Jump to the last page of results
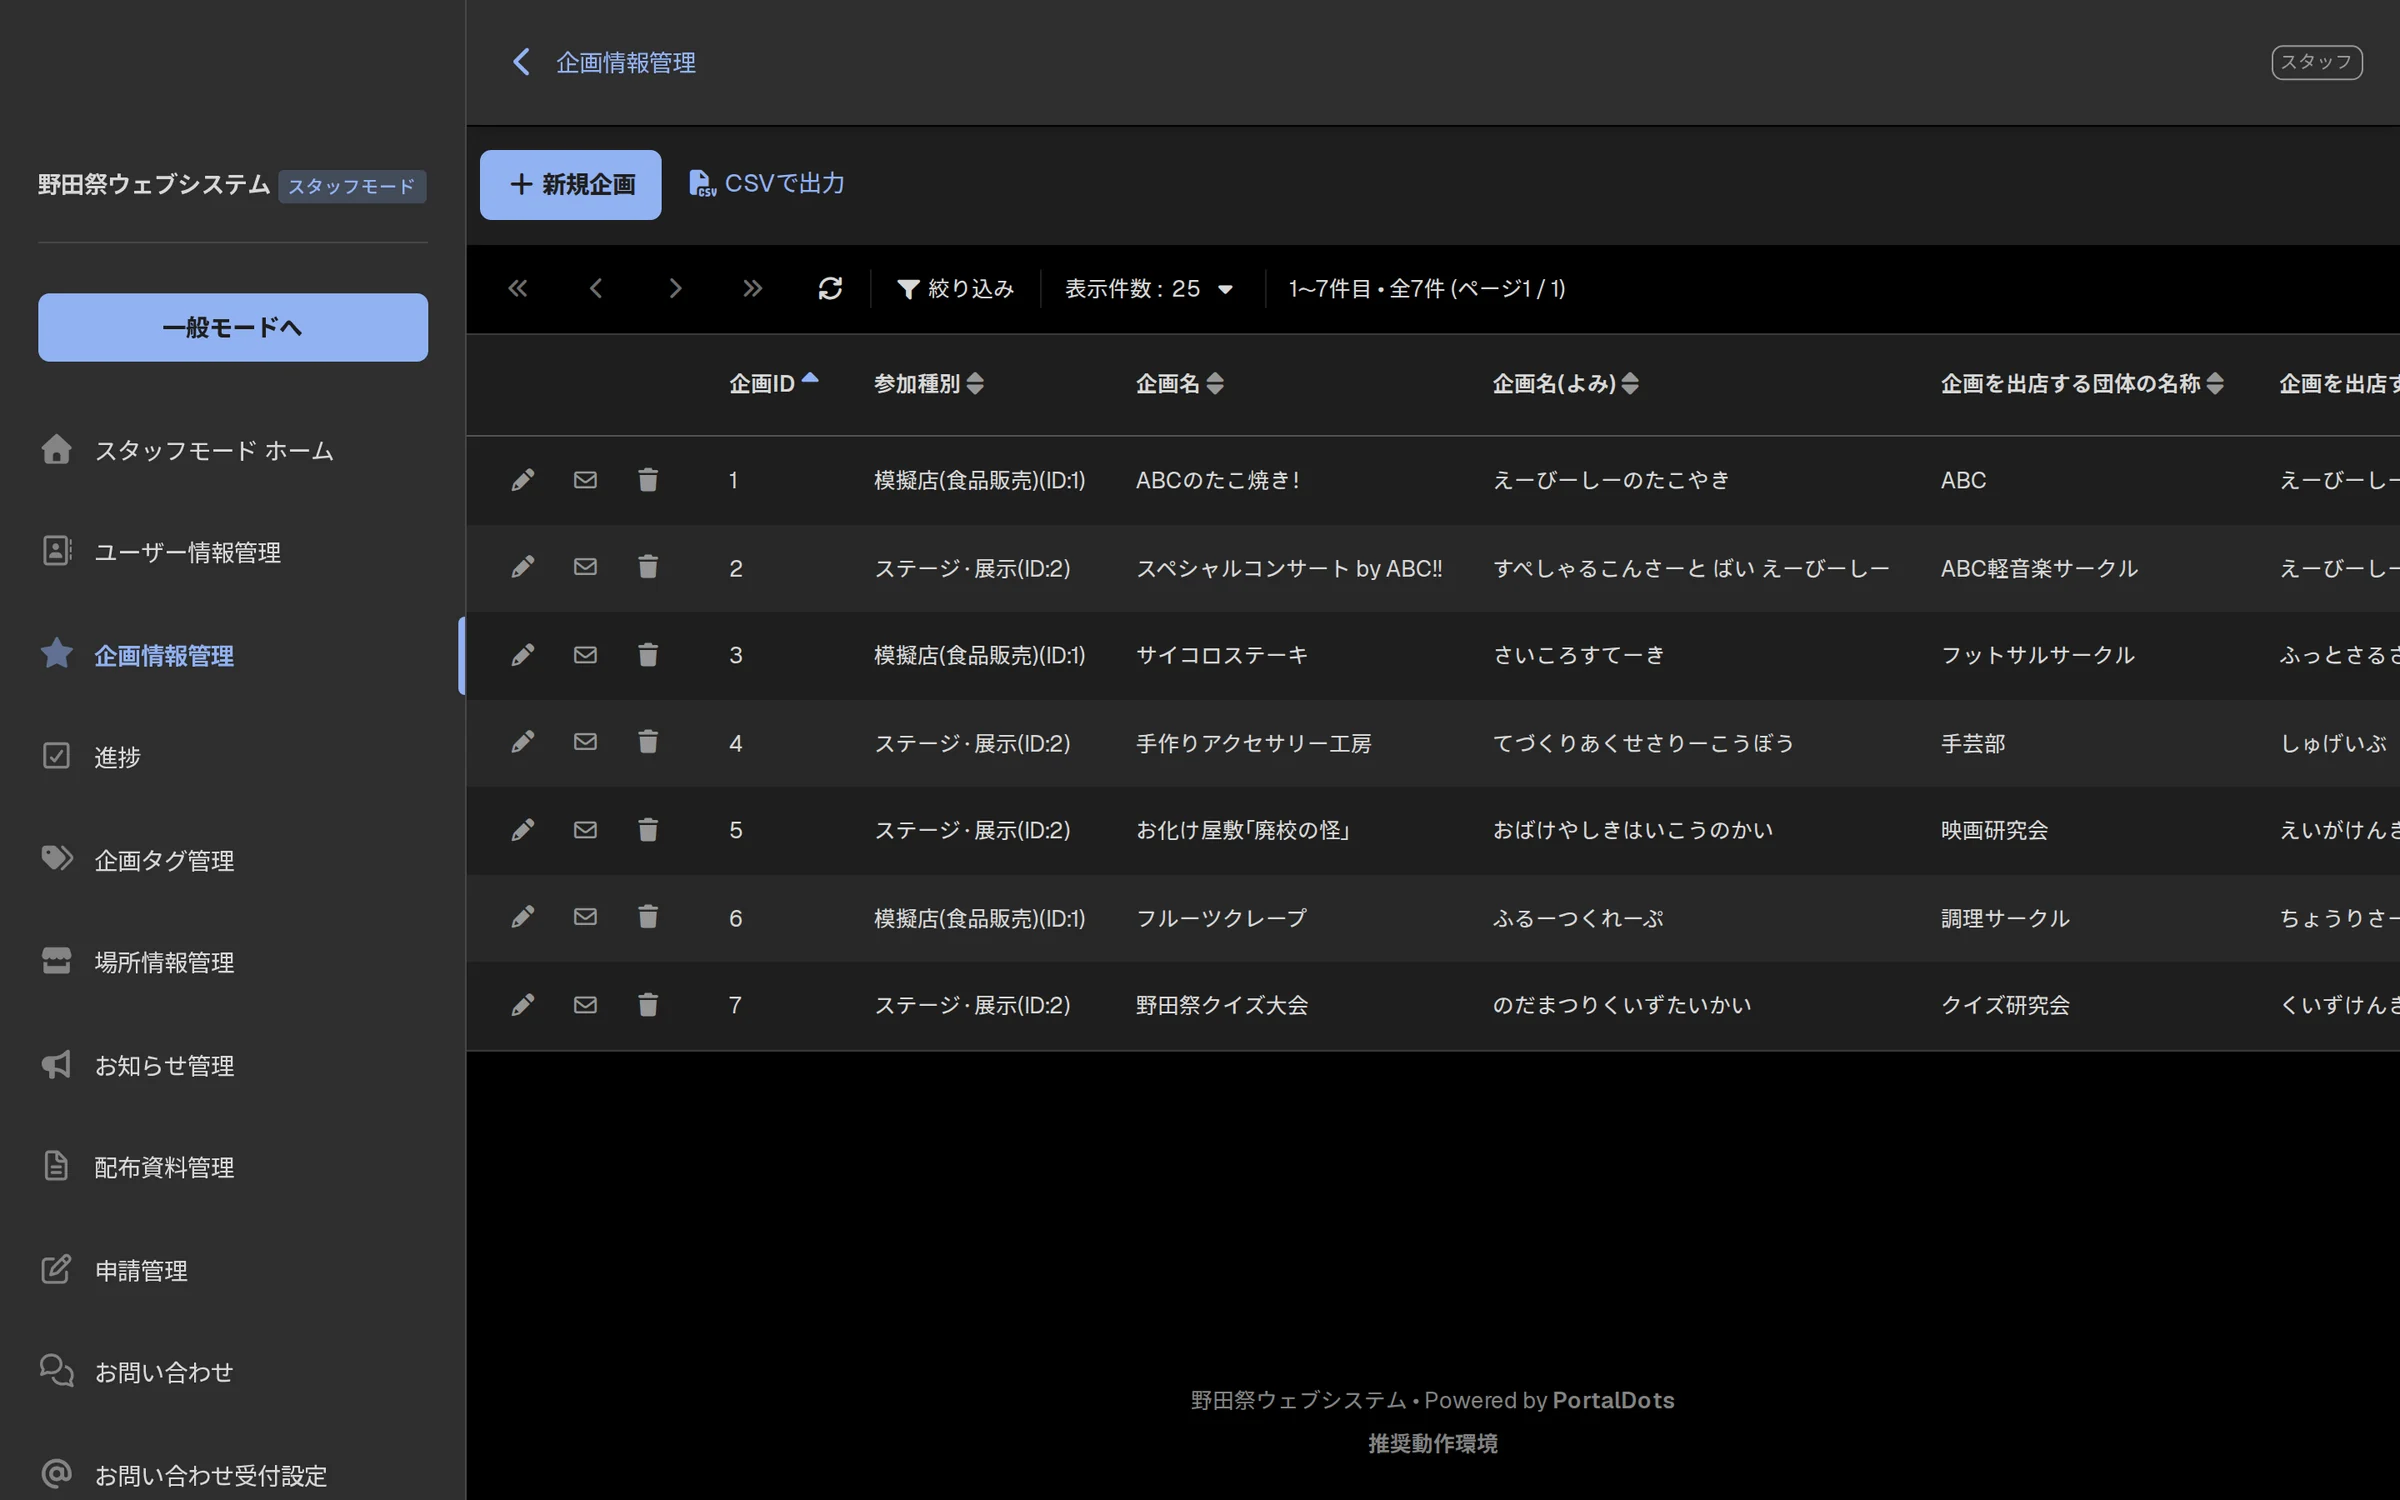 coord(753,289)
